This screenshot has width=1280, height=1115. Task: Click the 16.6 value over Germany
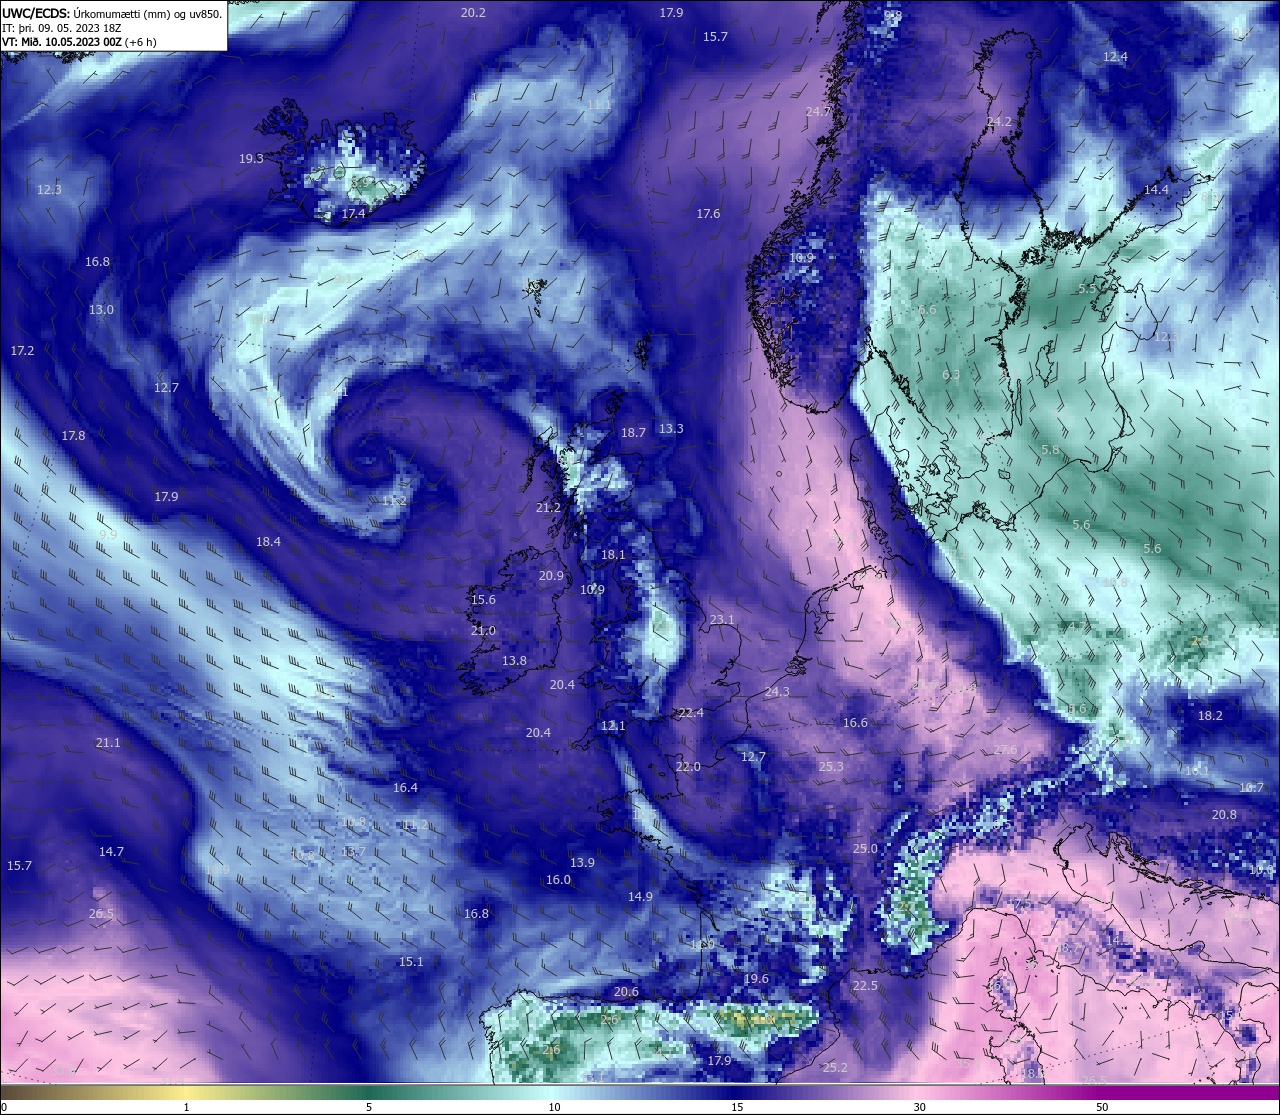[855, 723]
